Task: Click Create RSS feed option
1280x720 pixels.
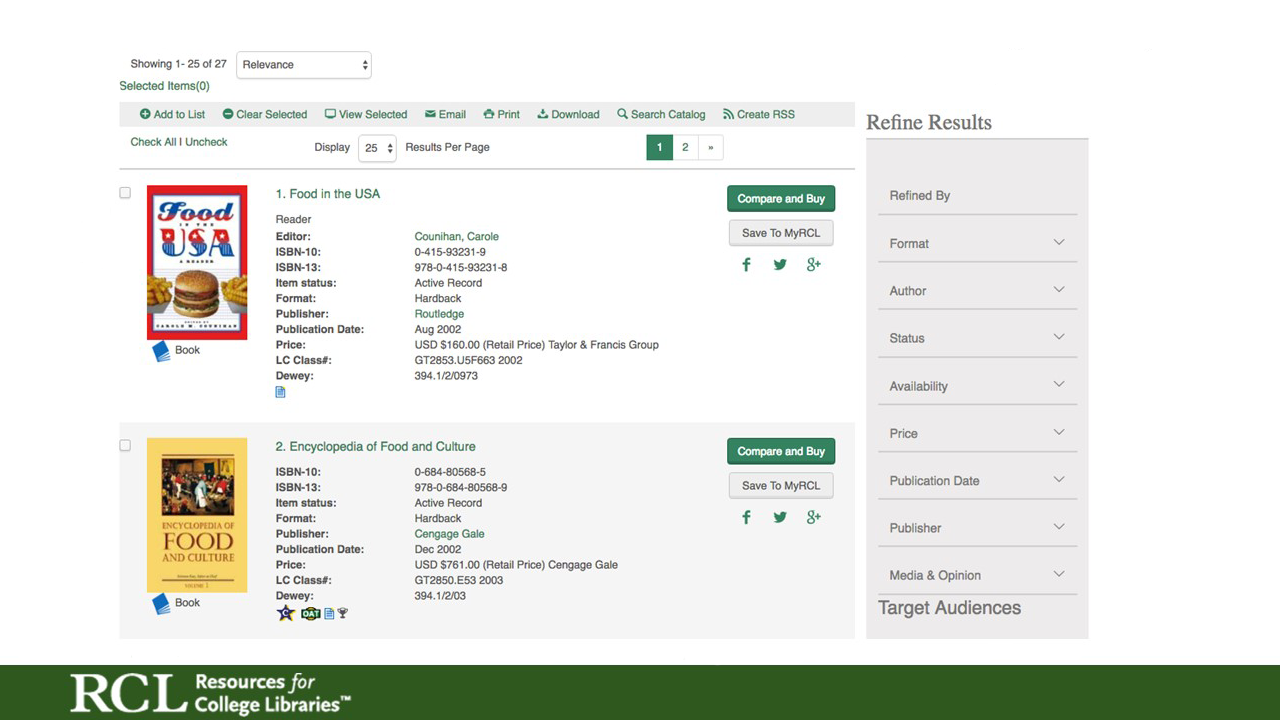Action: tap(758, 114)
